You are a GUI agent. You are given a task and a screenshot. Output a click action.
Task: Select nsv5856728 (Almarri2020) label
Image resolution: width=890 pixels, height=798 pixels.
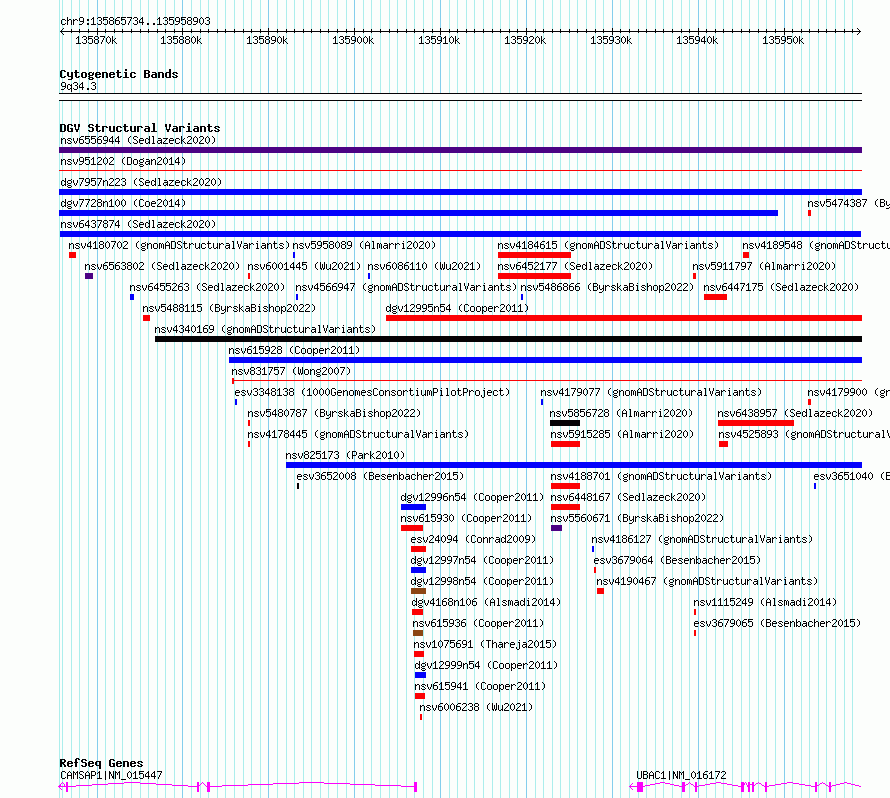click(x=621, y=413)
